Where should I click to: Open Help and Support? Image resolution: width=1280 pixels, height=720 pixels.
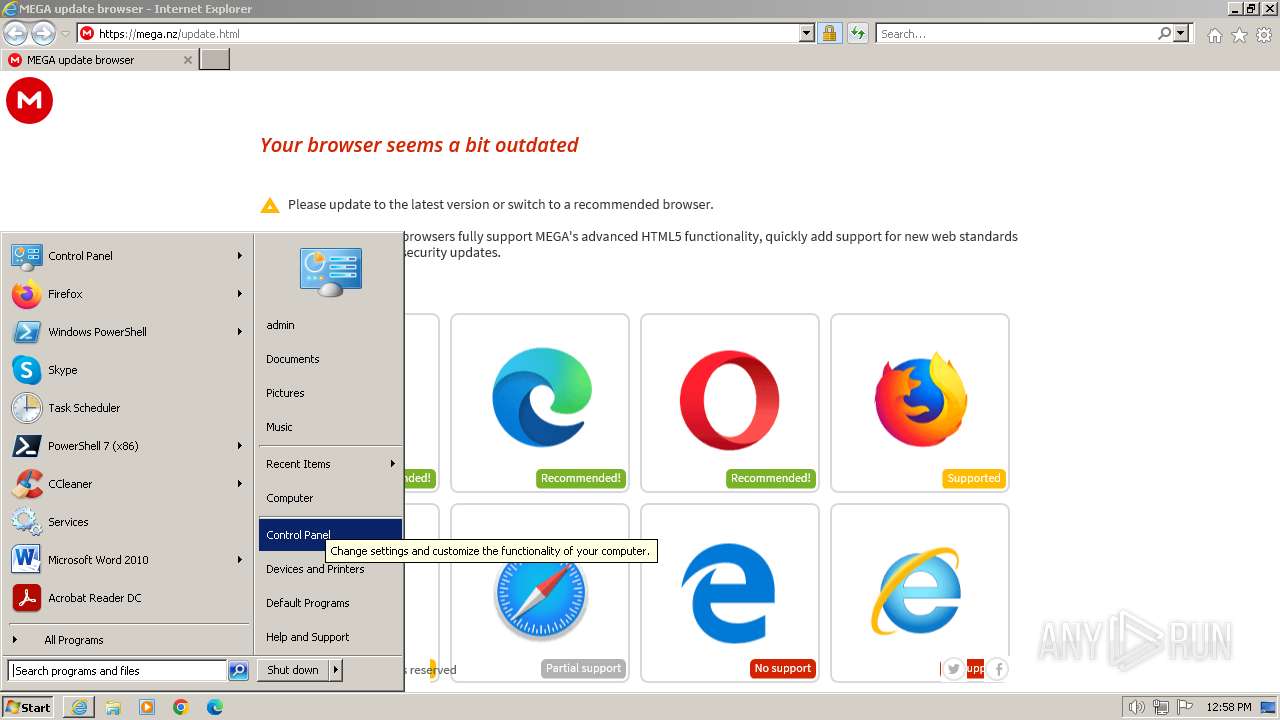coord(330,637)
